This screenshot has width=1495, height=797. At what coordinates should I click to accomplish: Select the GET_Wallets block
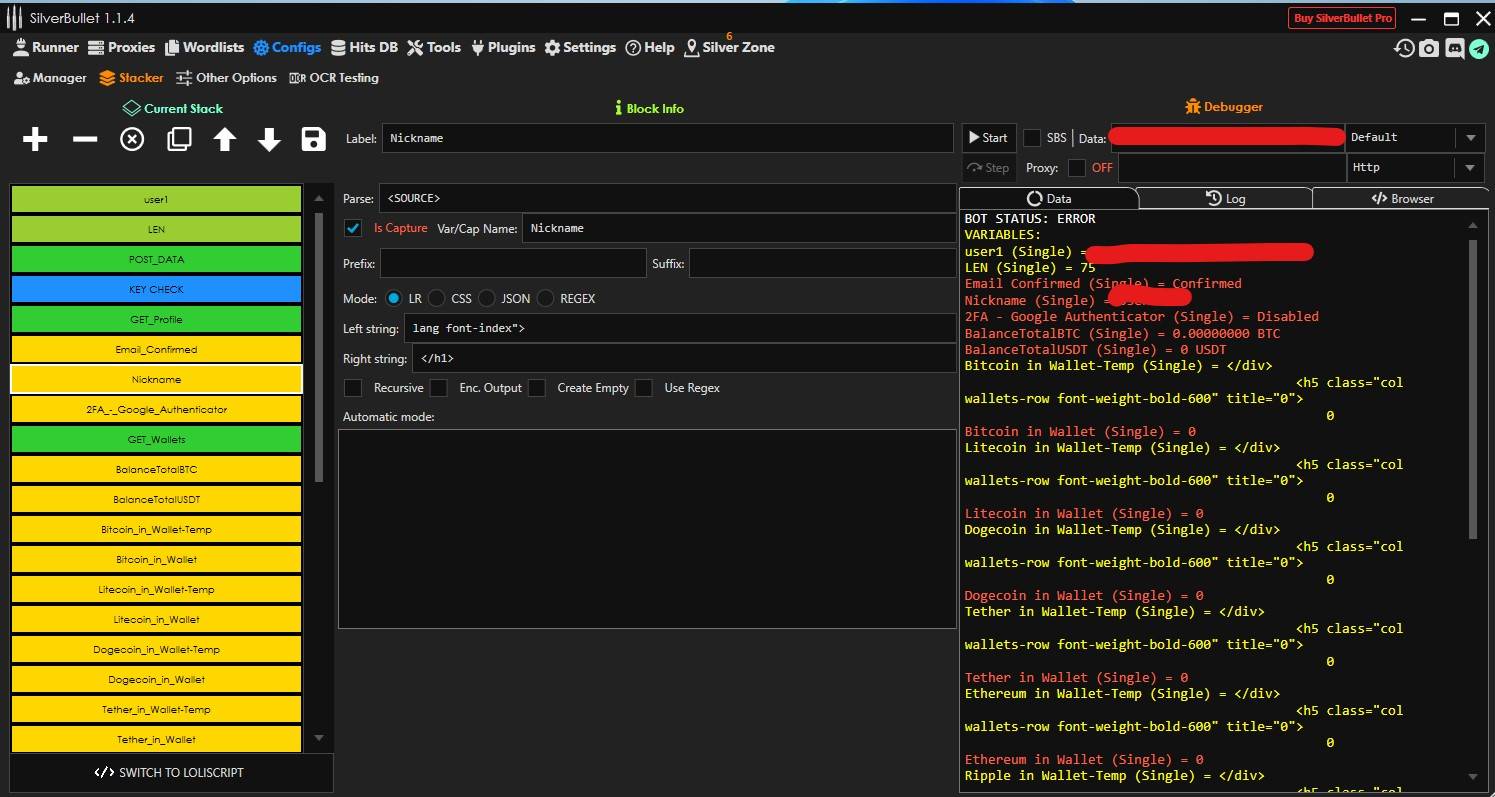pos(156,439)
